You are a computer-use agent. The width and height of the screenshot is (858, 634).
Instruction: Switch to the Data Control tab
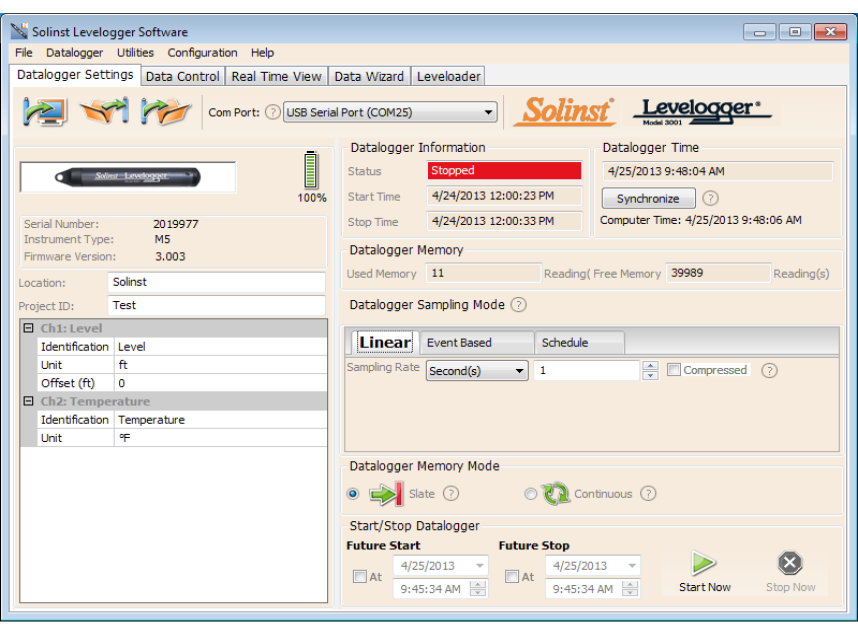182,76
